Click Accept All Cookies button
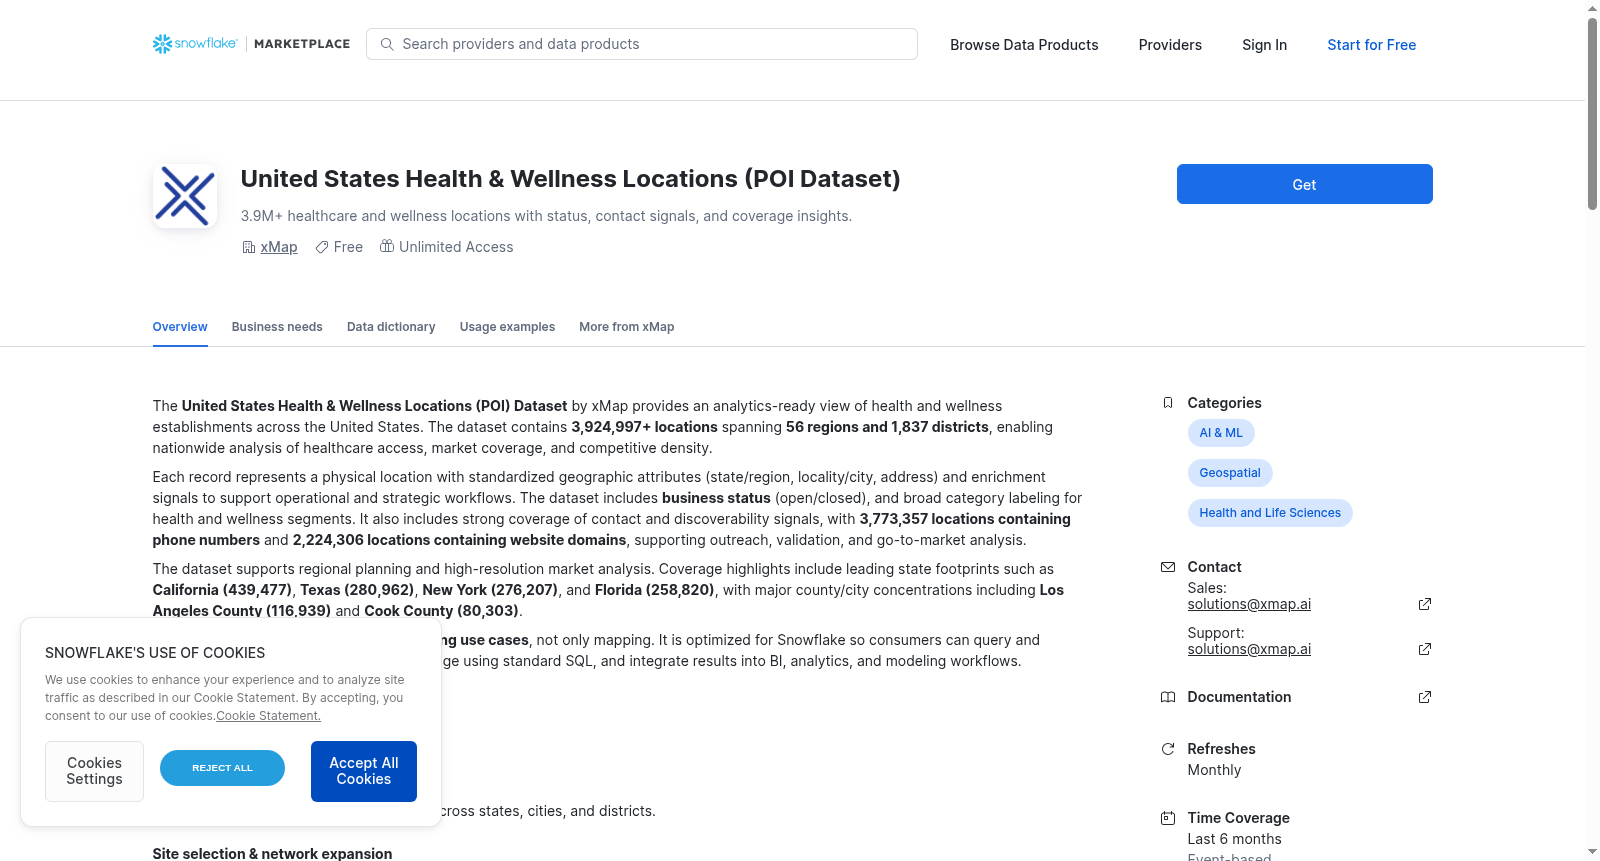The image size is (1600, 861). click(364, 771)
